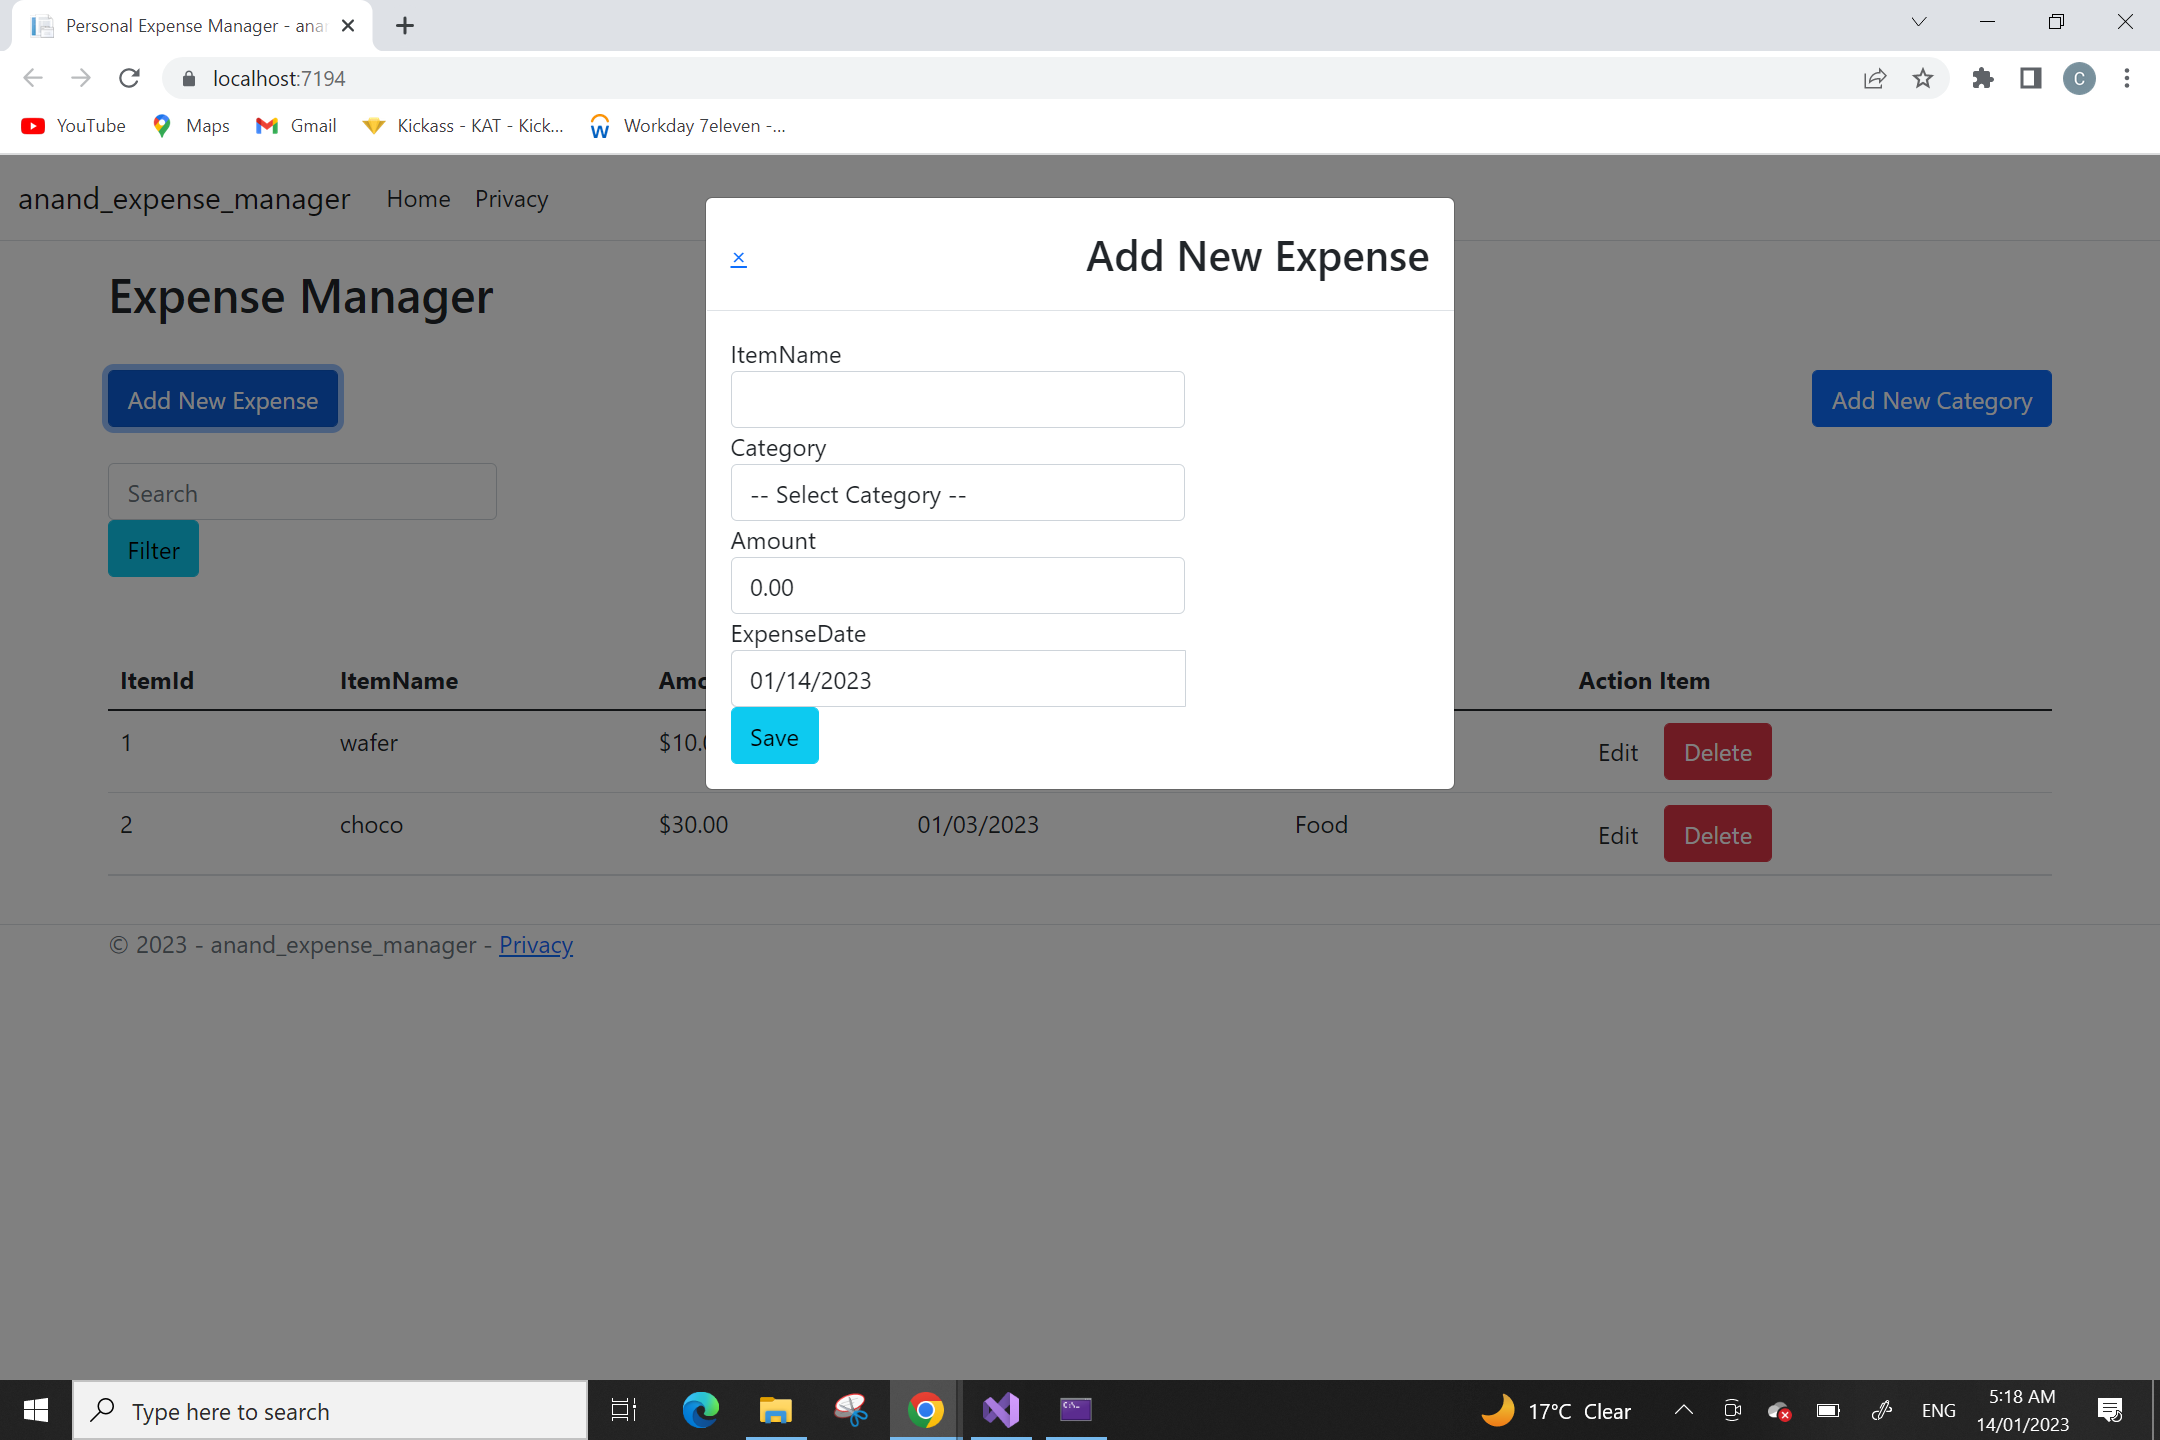Open Visual Studio from the taskbar
The image size is (2160, 1440).
pyautogui.click(x=1000, y=1410)
